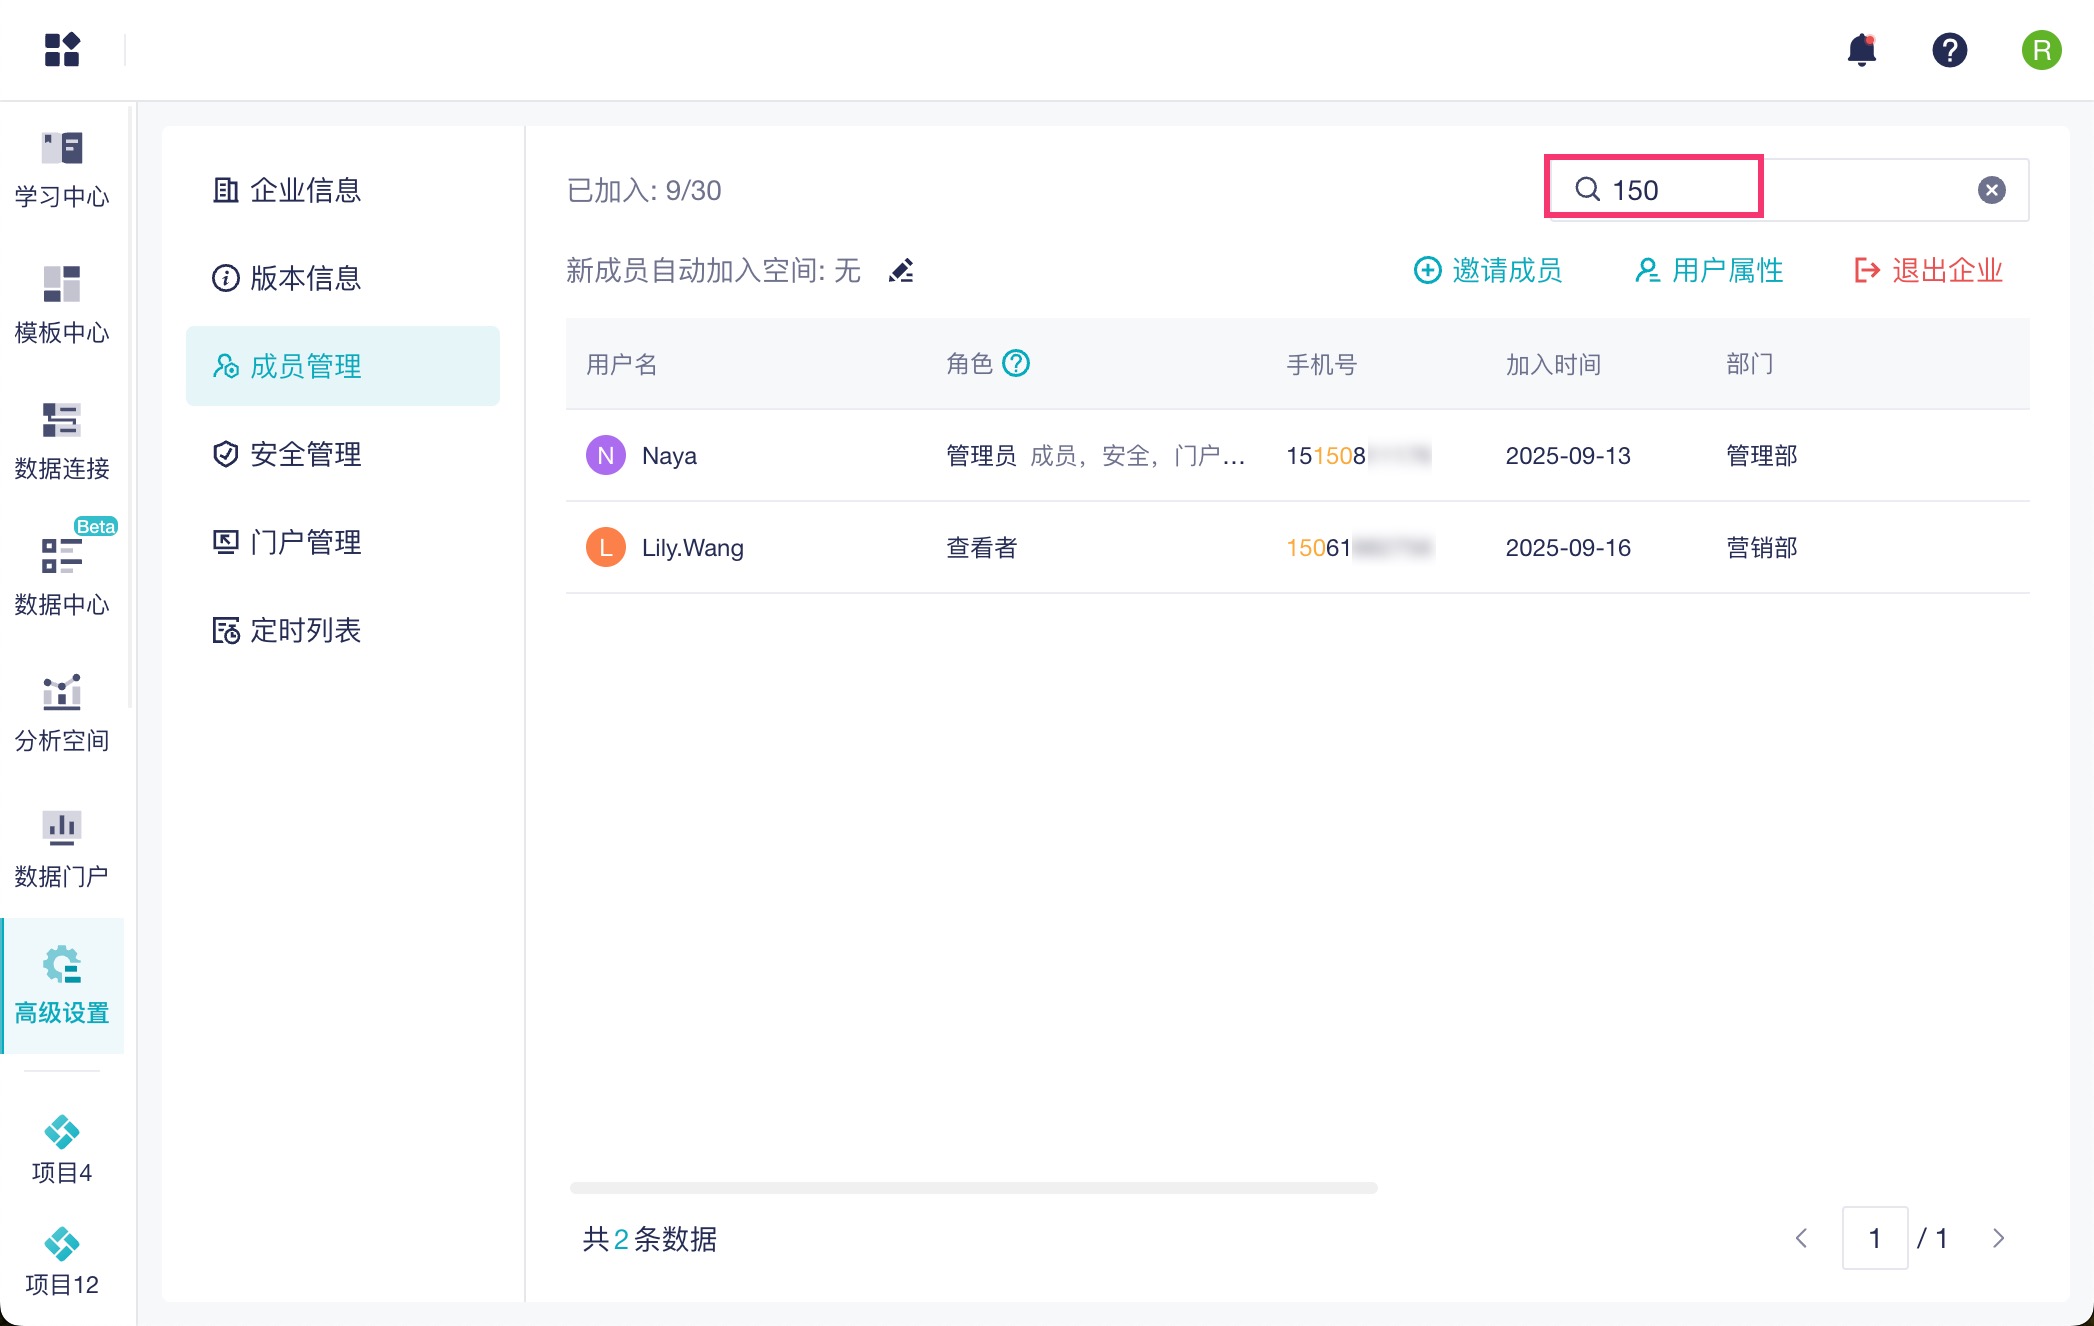Open 项目12 in the sidebar
The width and height of the screenshot is (2094, 1326).
pos(62,1262)
